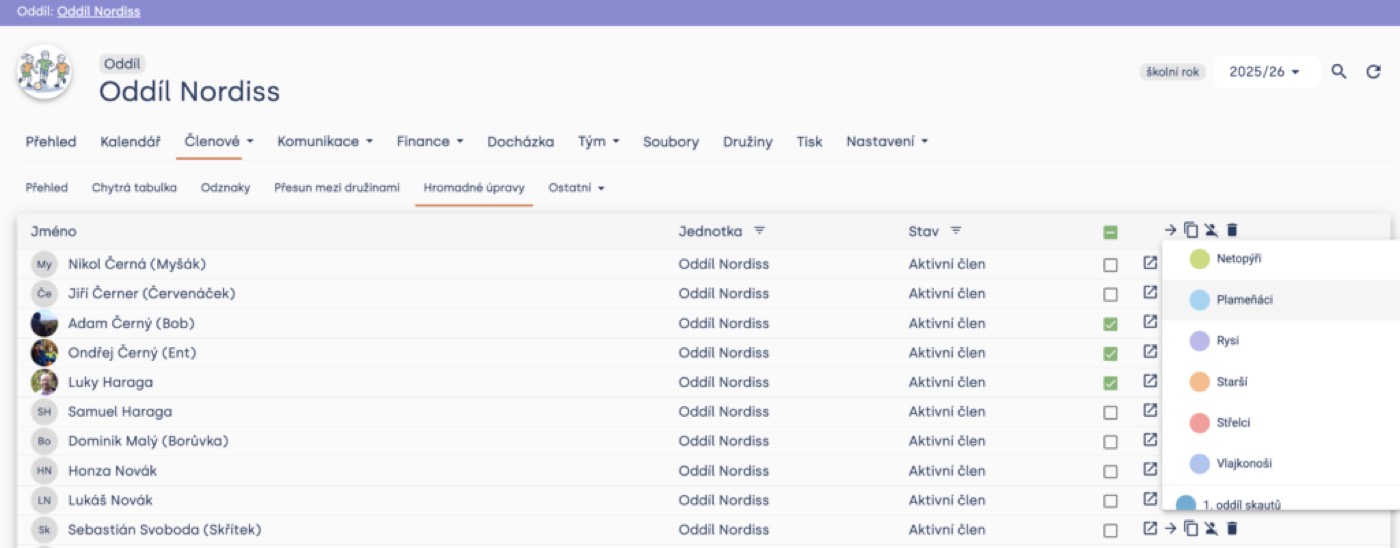Choose Starší from the group list
The height and width of the screenshot is (548, 1400).
click(x=1281, y=382)
